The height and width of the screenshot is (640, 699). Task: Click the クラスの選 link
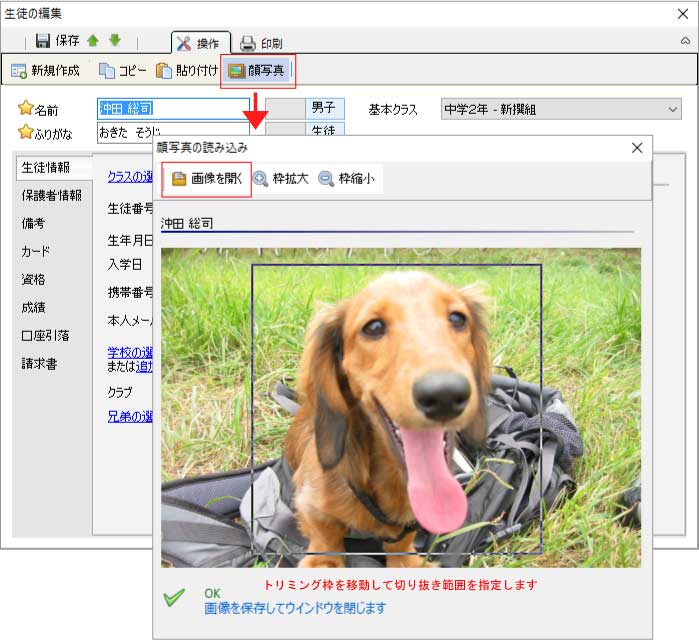130,176
